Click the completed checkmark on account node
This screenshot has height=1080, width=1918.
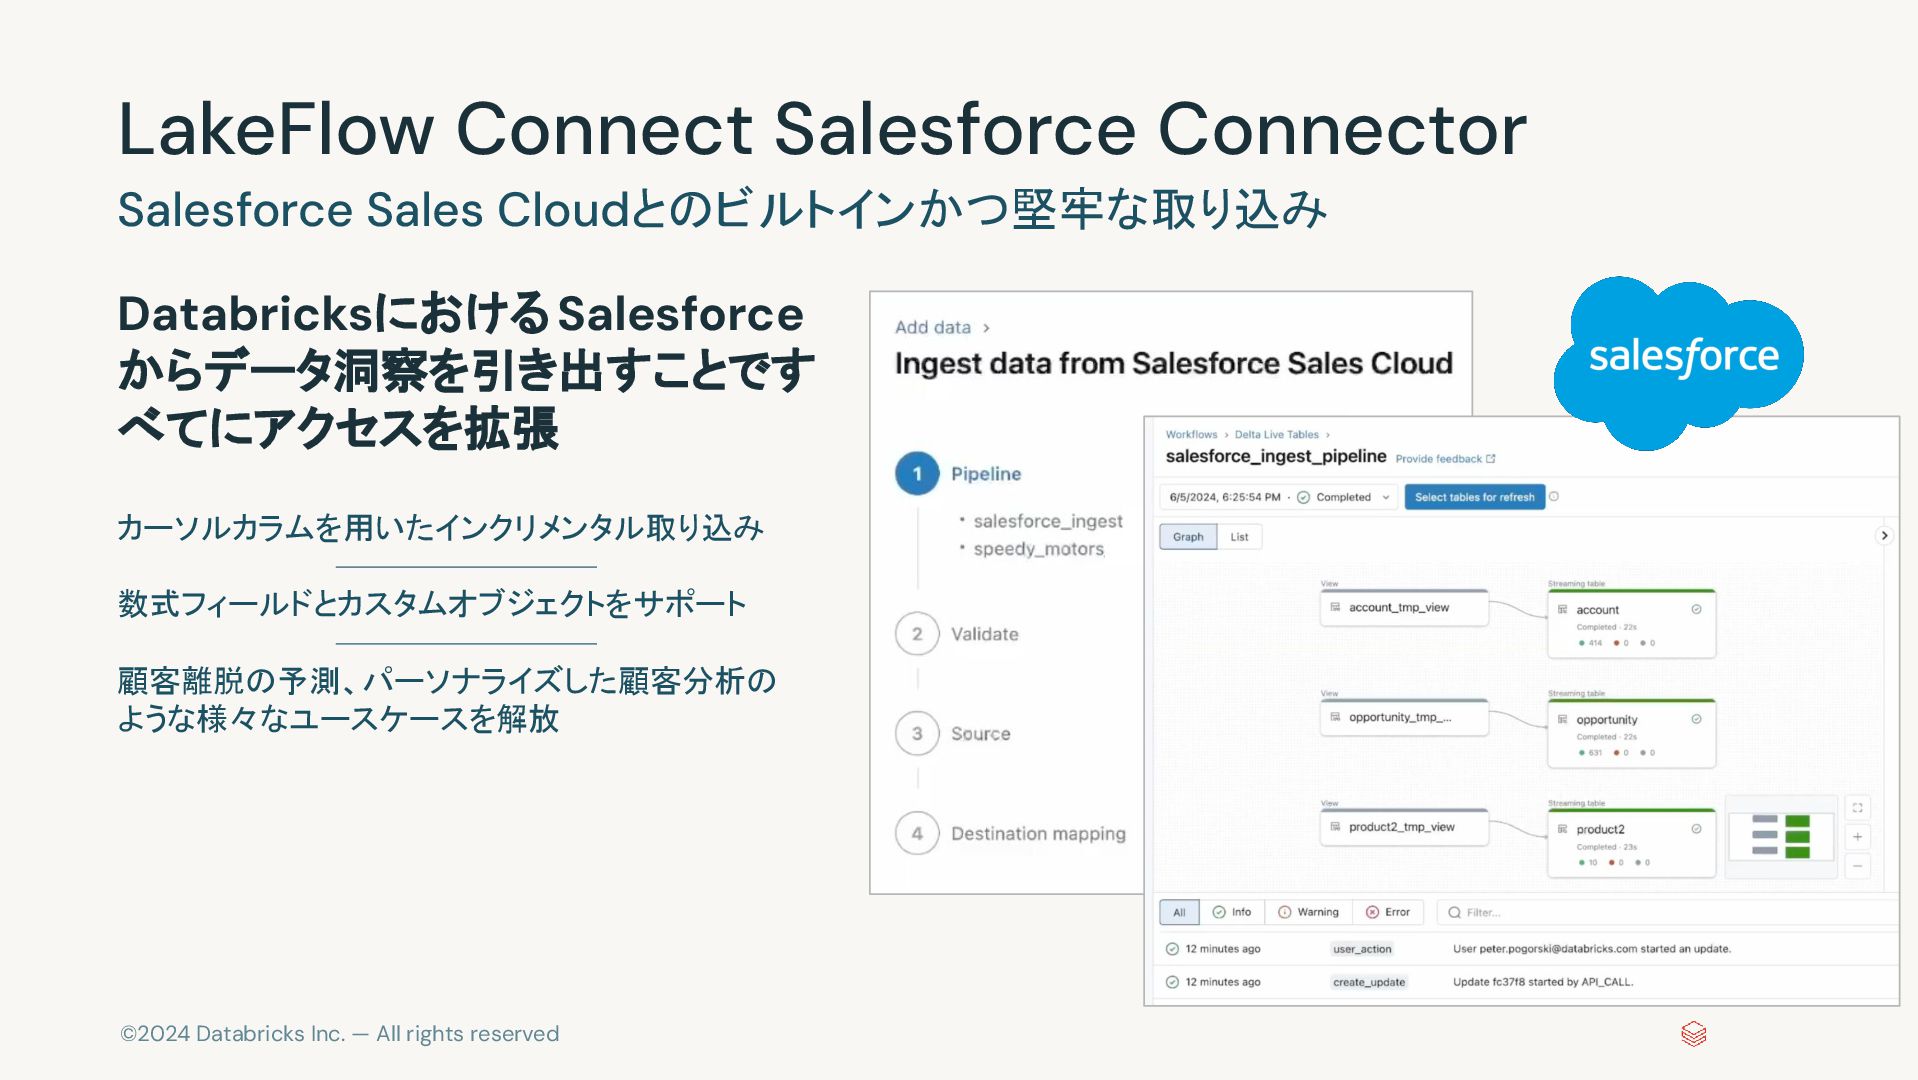pyautogui.click(x=1697, y=610)
